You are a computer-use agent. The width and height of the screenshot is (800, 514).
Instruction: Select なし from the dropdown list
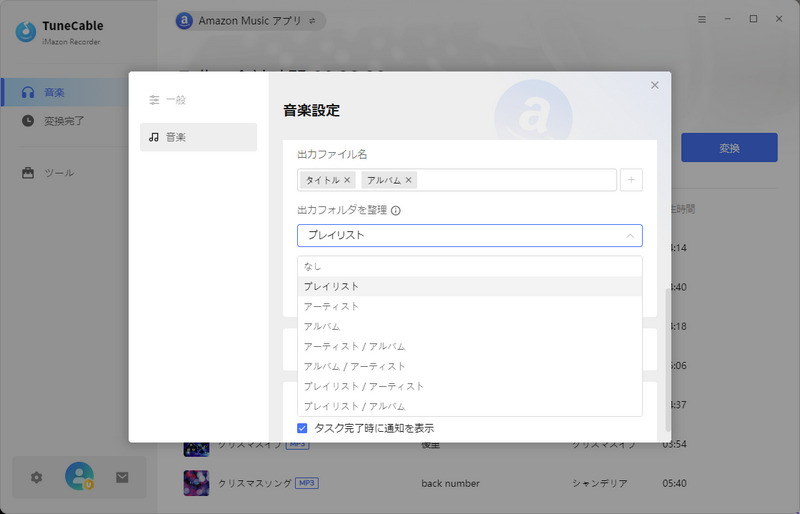click(x=470, y=266)
